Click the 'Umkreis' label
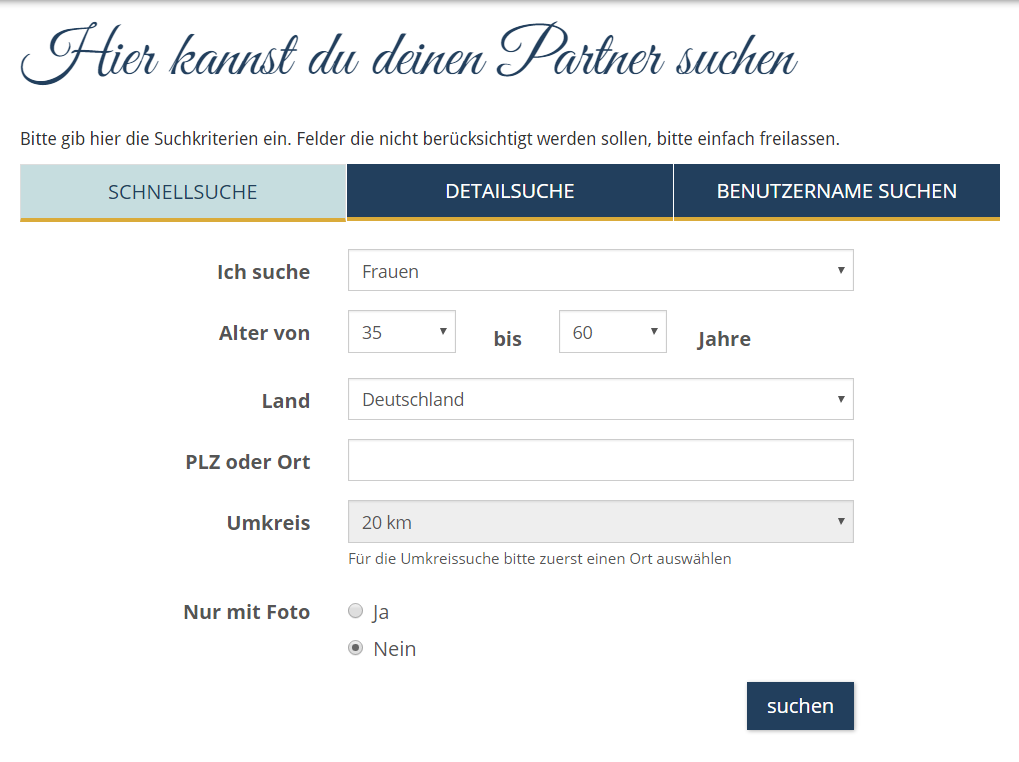 (x=268, y=523)
